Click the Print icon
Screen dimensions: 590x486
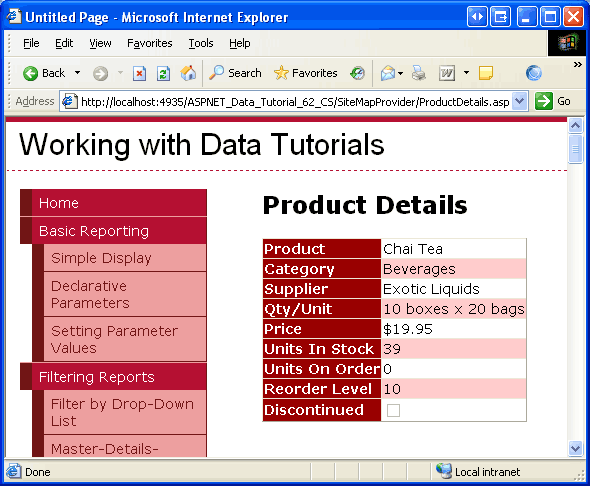pos(418,73)
